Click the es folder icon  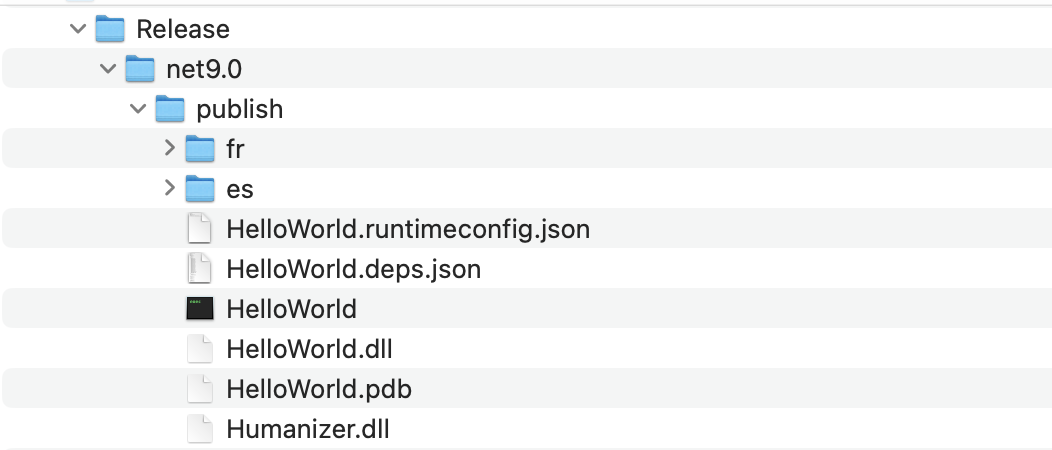pos(200,189)
